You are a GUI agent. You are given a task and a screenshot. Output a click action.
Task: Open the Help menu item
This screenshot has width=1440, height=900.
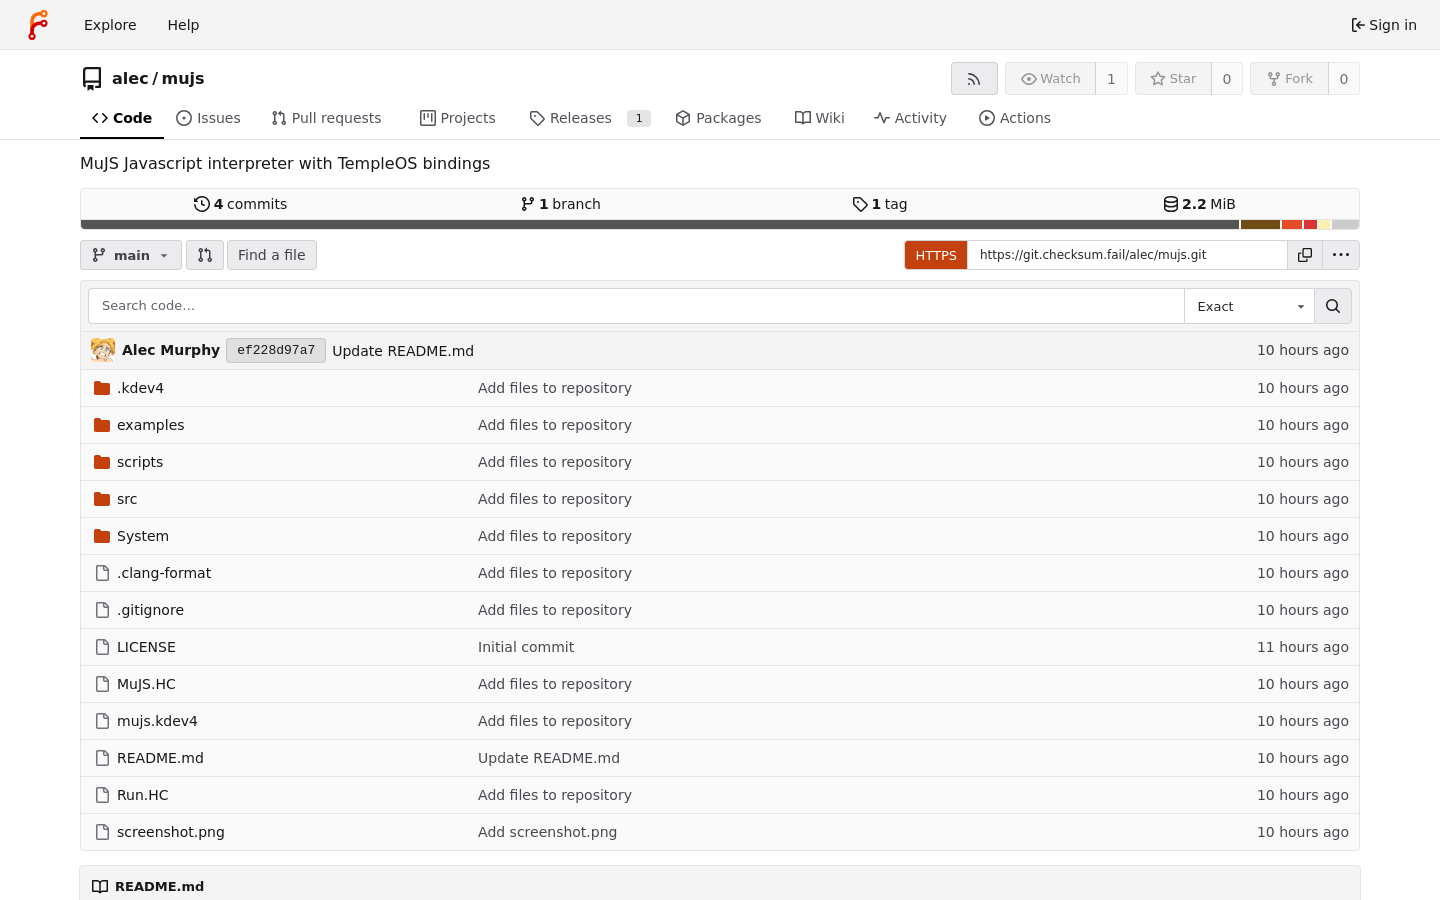[x=183, y=25]
